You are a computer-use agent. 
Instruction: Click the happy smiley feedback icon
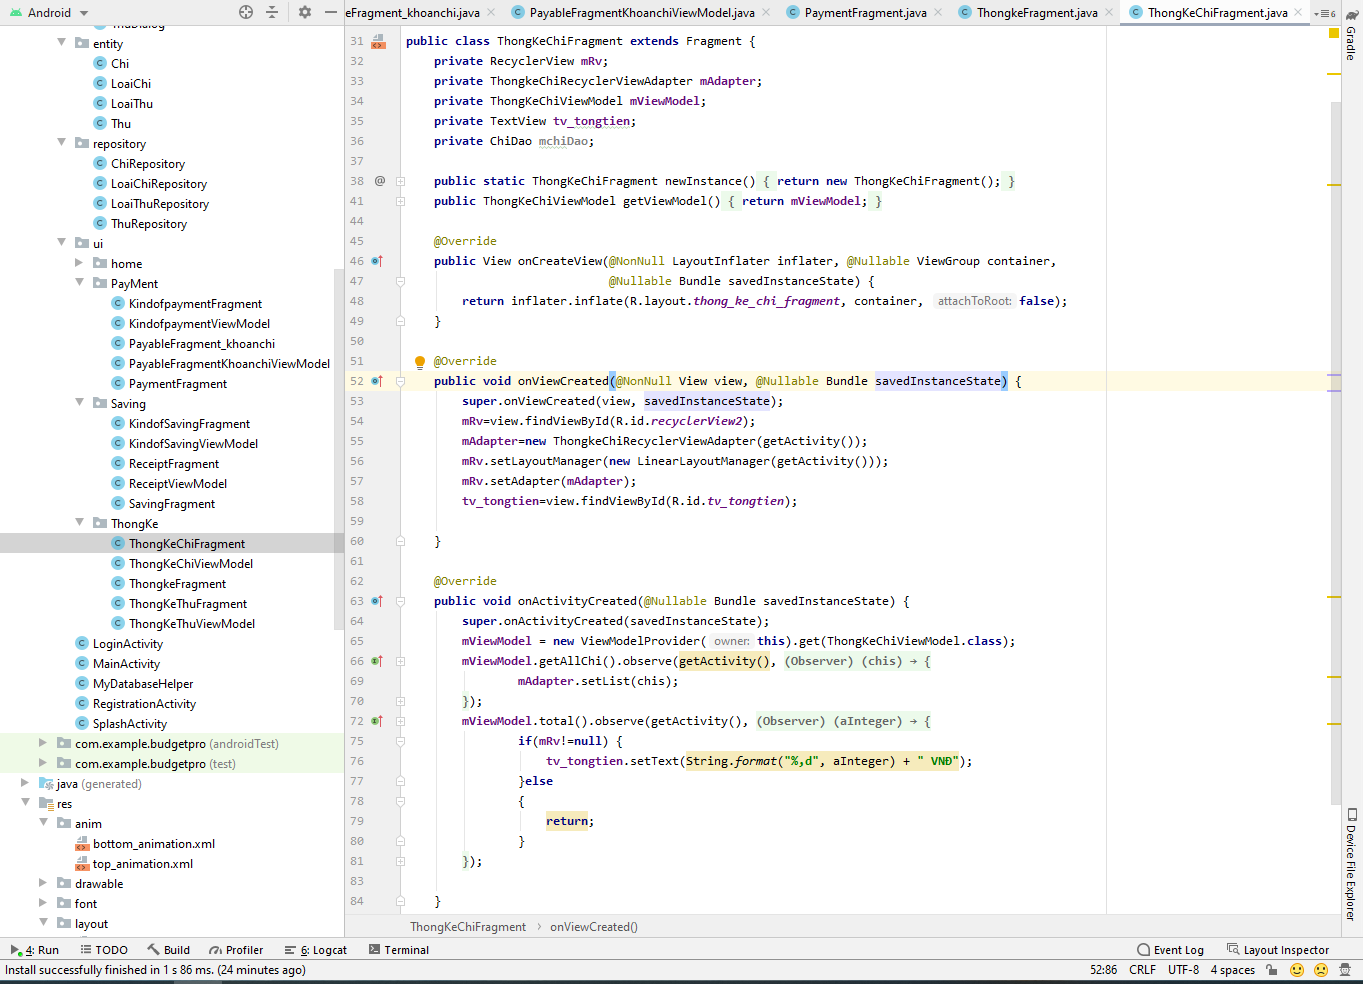coord(1297,970)
